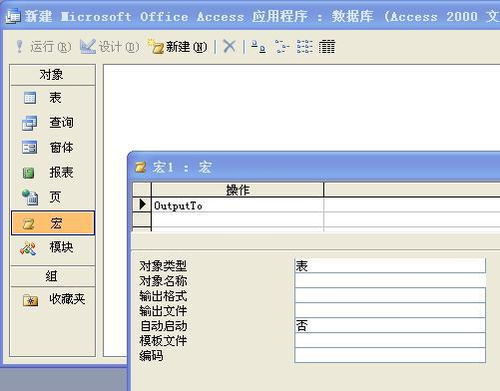Viewport: 500px width, 391px height.
Task: Click the Run (运行) toolbar button
Action: pyautogui.click(x=43, y=47)
